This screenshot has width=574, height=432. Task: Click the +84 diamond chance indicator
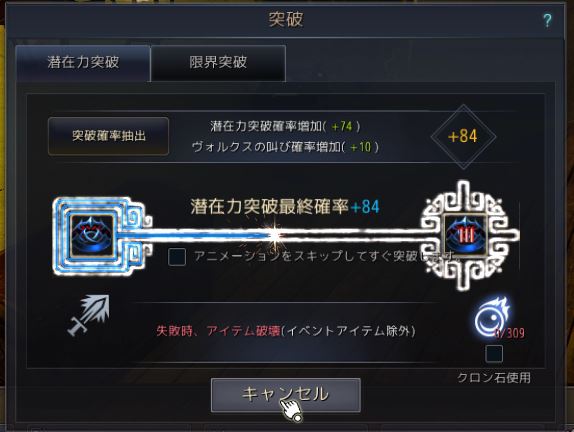click(x=463, y=137)
